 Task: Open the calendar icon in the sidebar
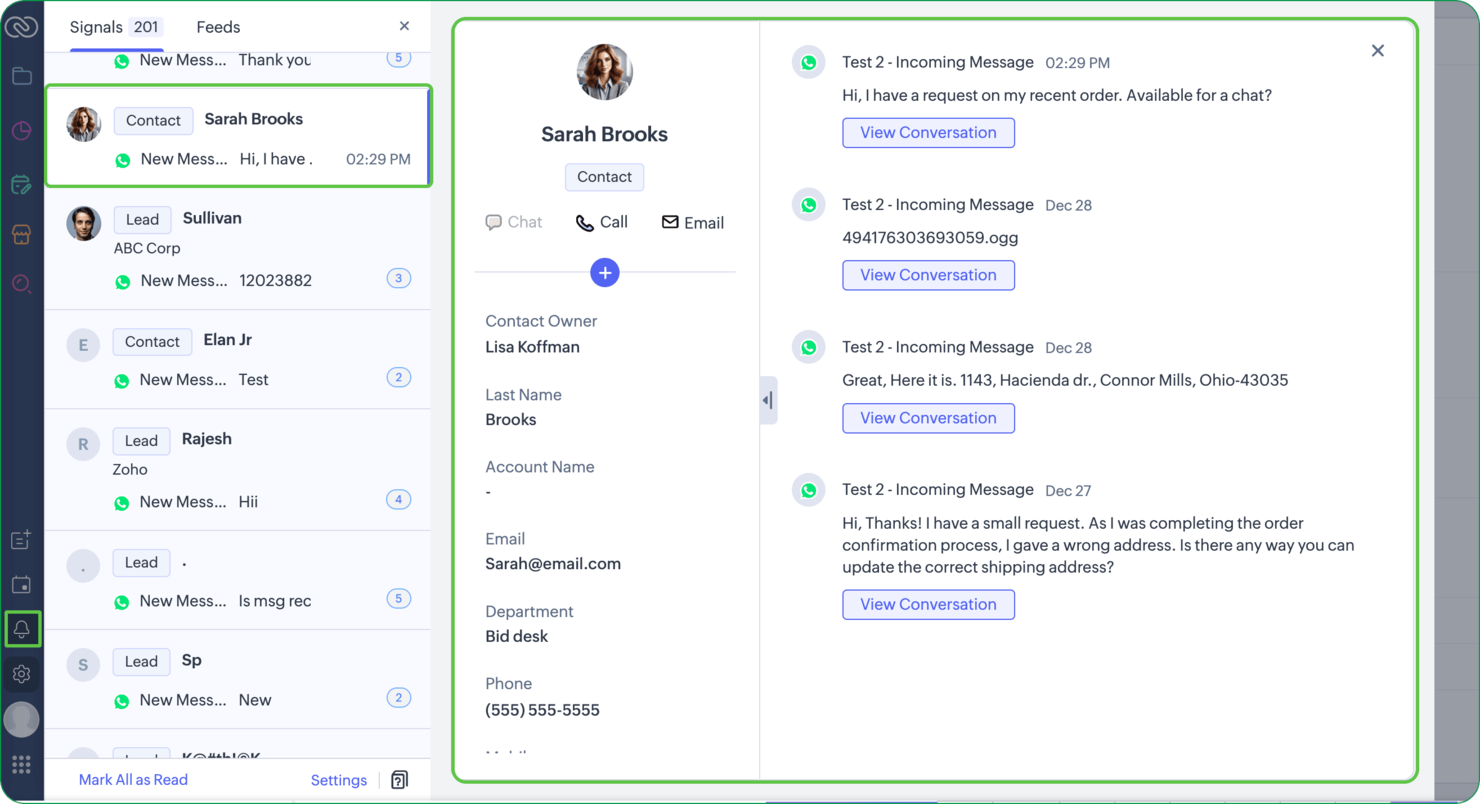pyautogui.click(x=22, y=584)
